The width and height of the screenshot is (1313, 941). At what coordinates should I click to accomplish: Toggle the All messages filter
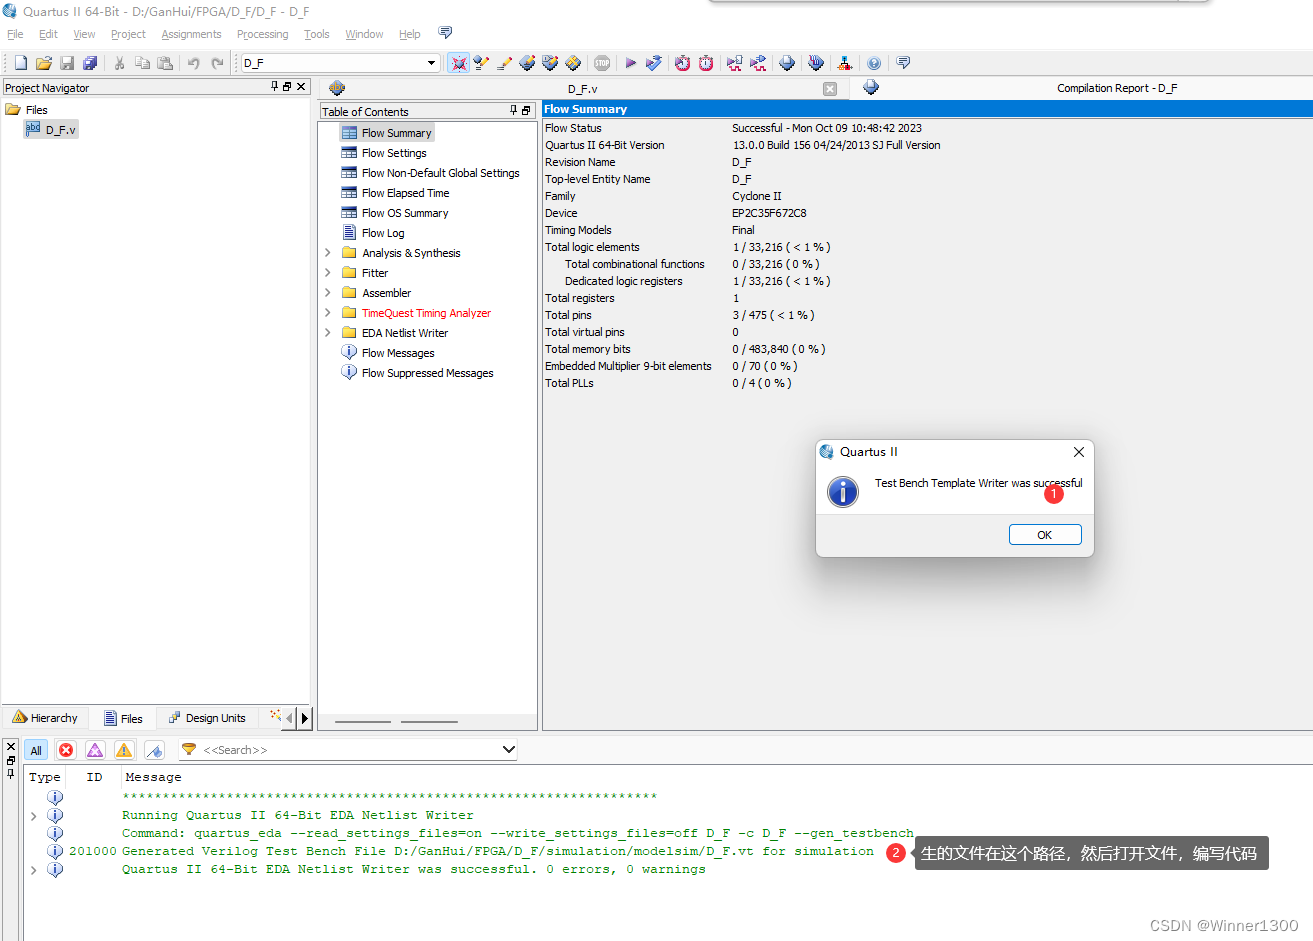(x=36, y=750)
